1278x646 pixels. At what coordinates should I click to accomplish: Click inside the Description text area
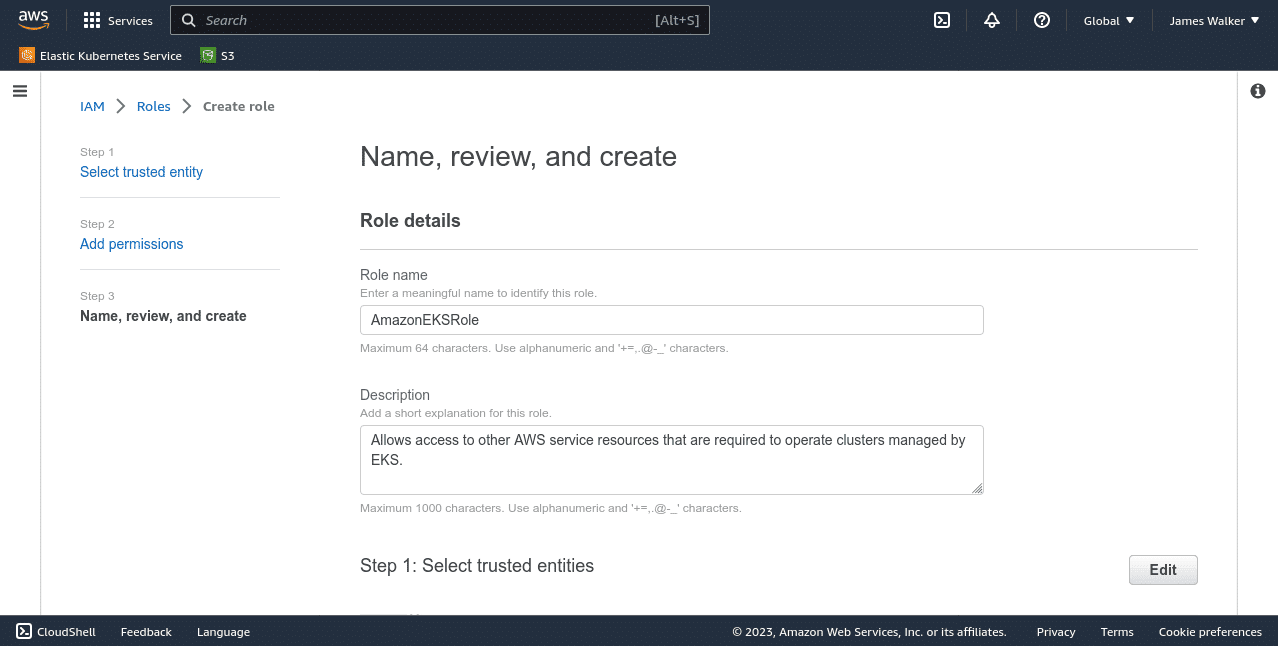672,460
